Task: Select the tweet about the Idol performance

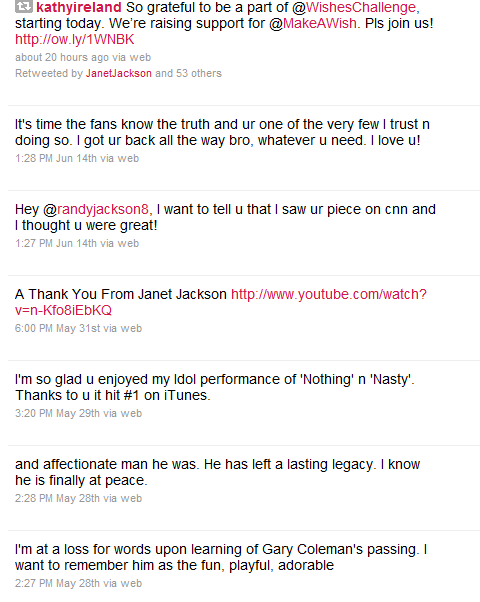Action: [215, 387]
